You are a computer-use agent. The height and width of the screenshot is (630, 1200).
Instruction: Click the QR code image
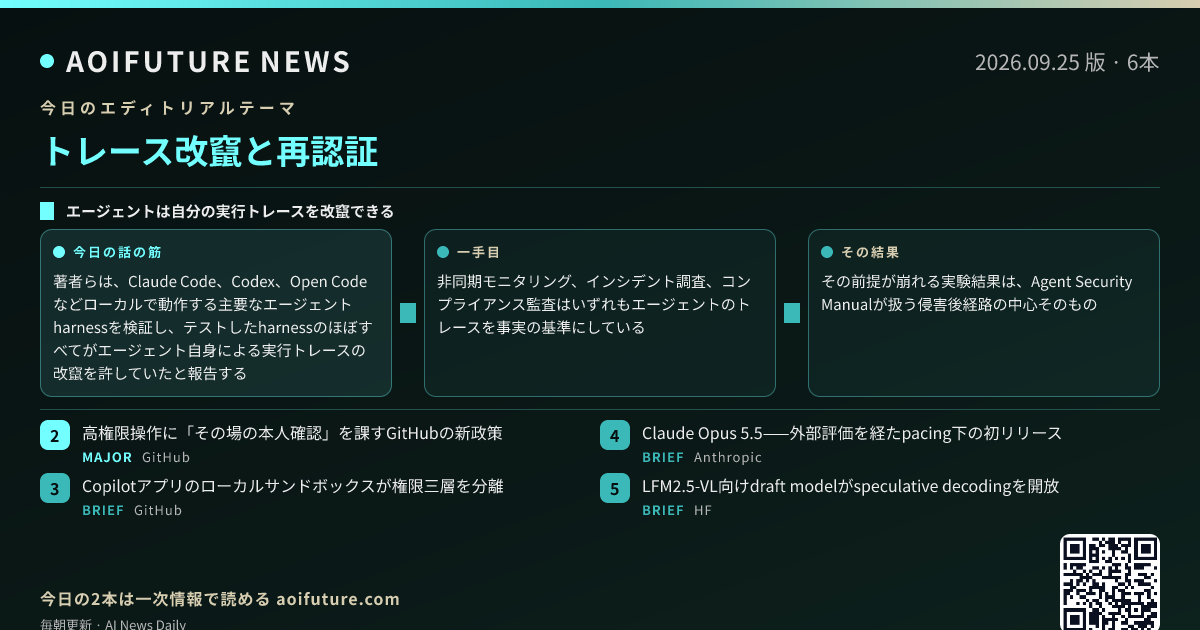pos(1110,582)
